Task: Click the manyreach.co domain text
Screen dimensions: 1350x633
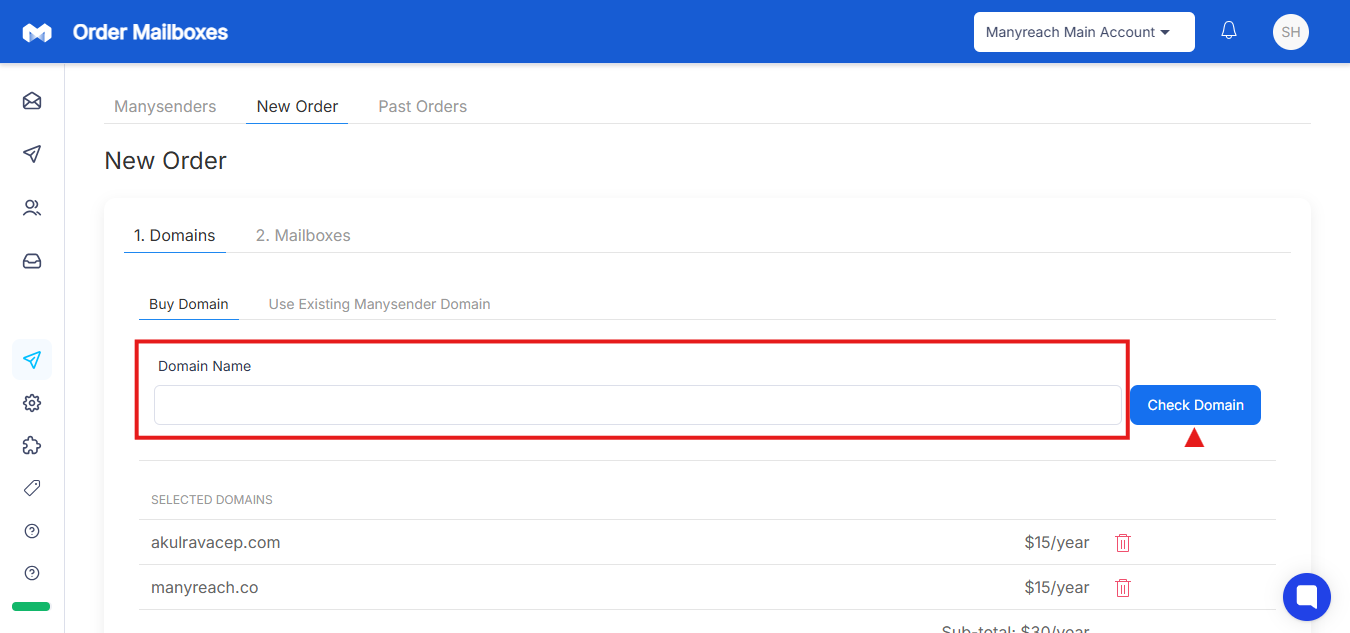Action: click(x=204, y=588)
